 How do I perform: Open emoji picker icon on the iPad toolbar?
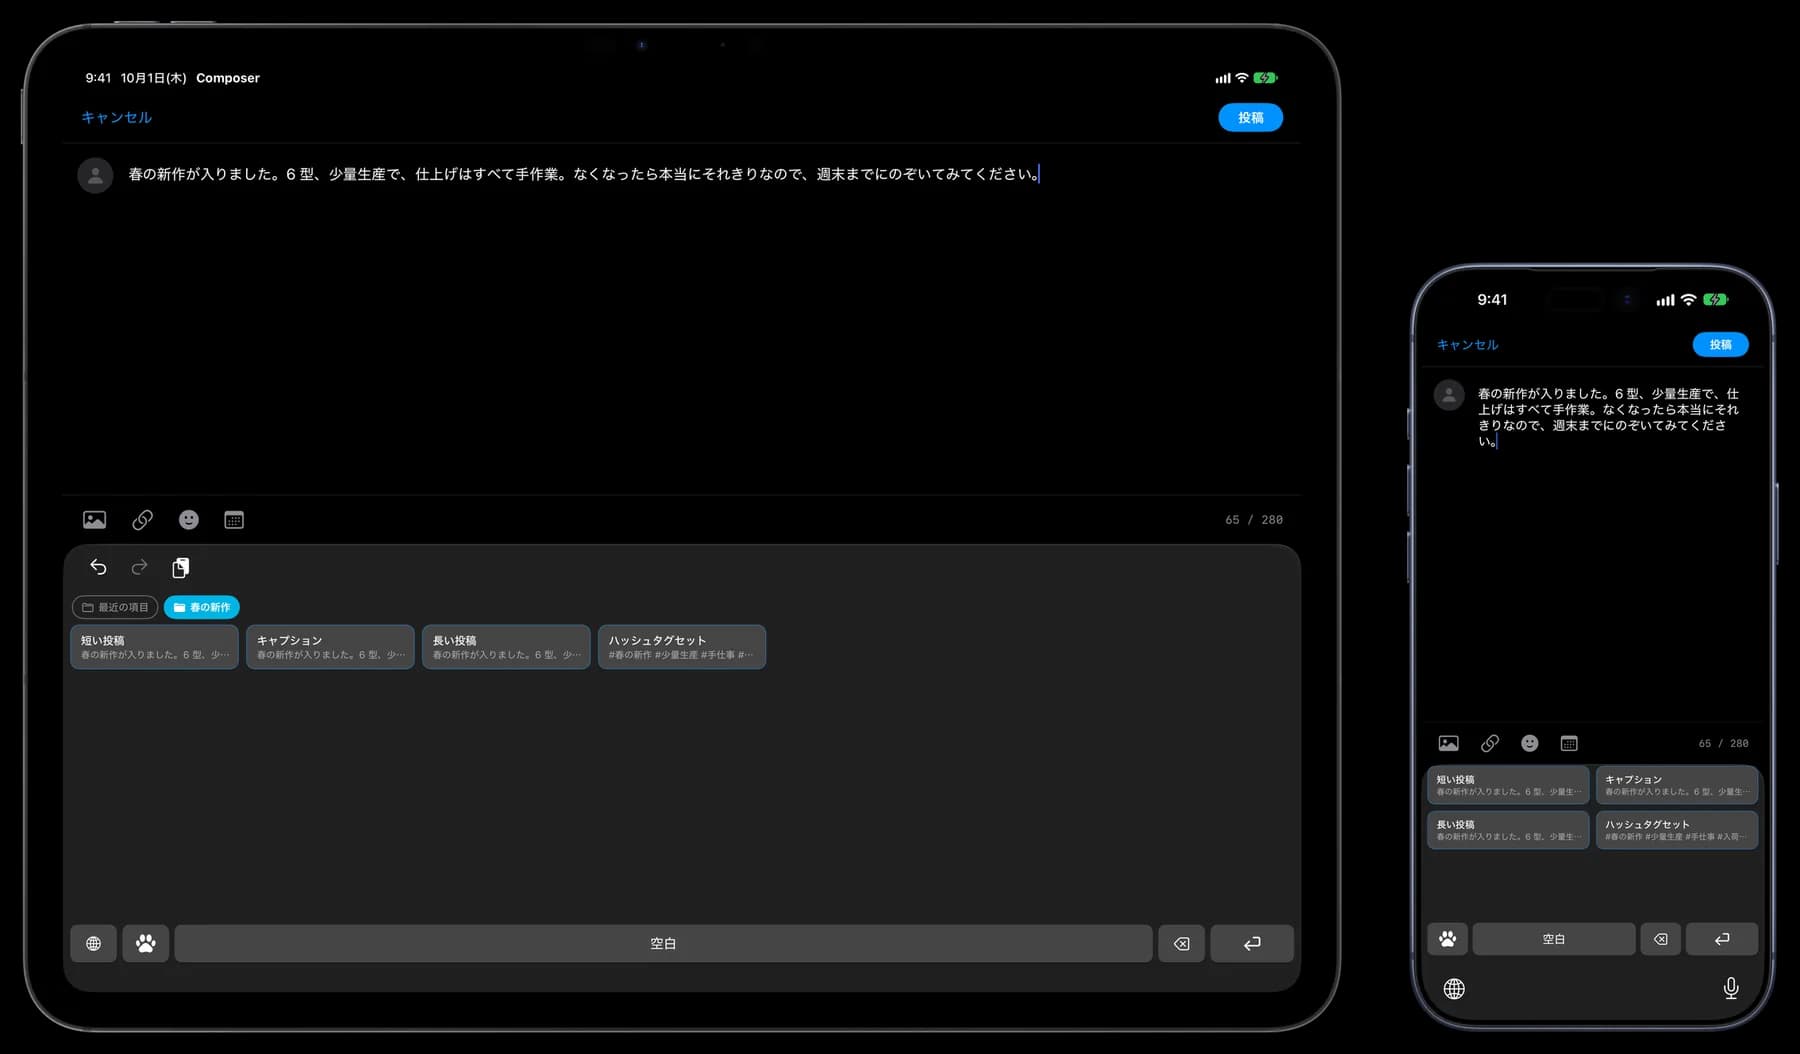click(x=188, y=519)
